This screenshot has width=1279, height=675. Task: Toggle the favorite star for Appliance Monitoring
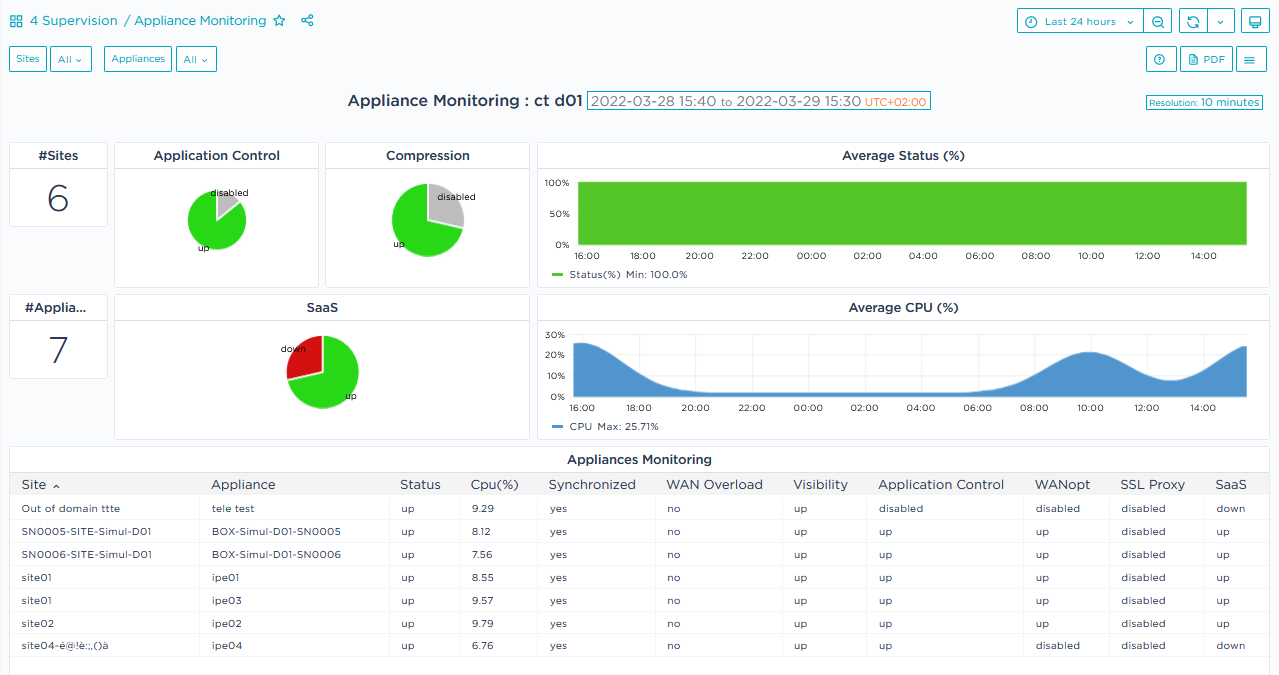click(280, 20)
